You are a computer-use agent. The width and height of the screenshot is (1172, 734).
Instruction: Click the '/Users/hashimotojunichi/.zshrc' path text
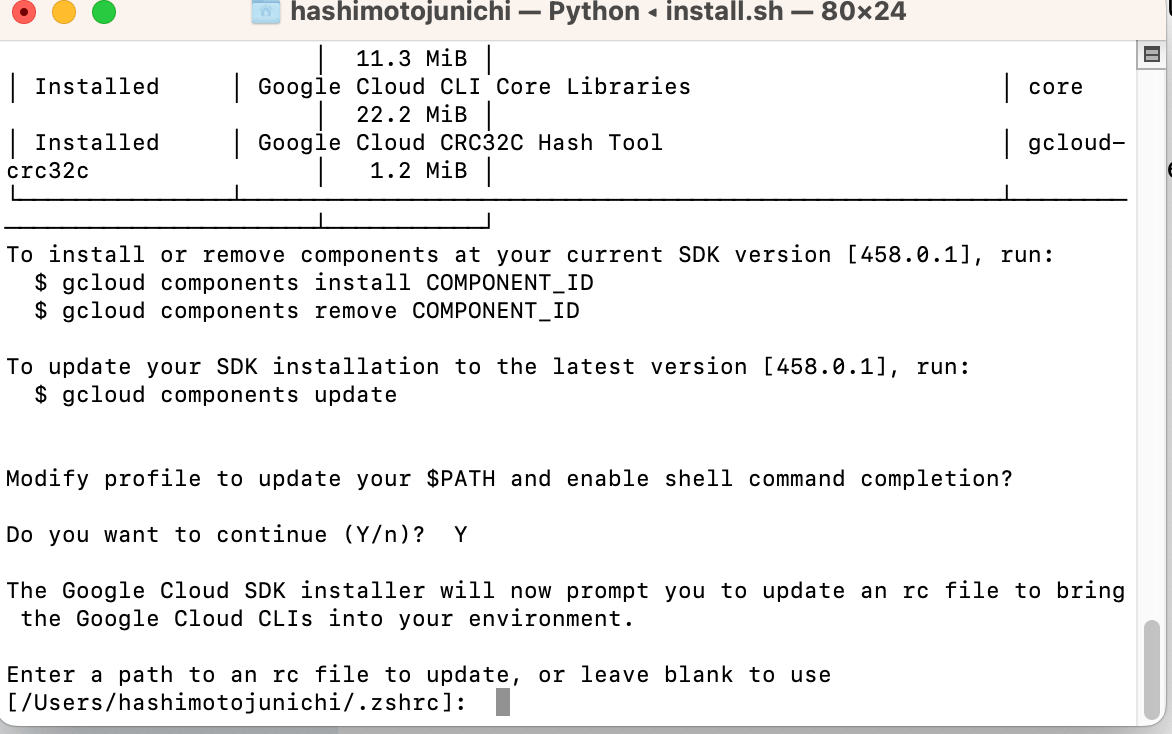point(237,703)
